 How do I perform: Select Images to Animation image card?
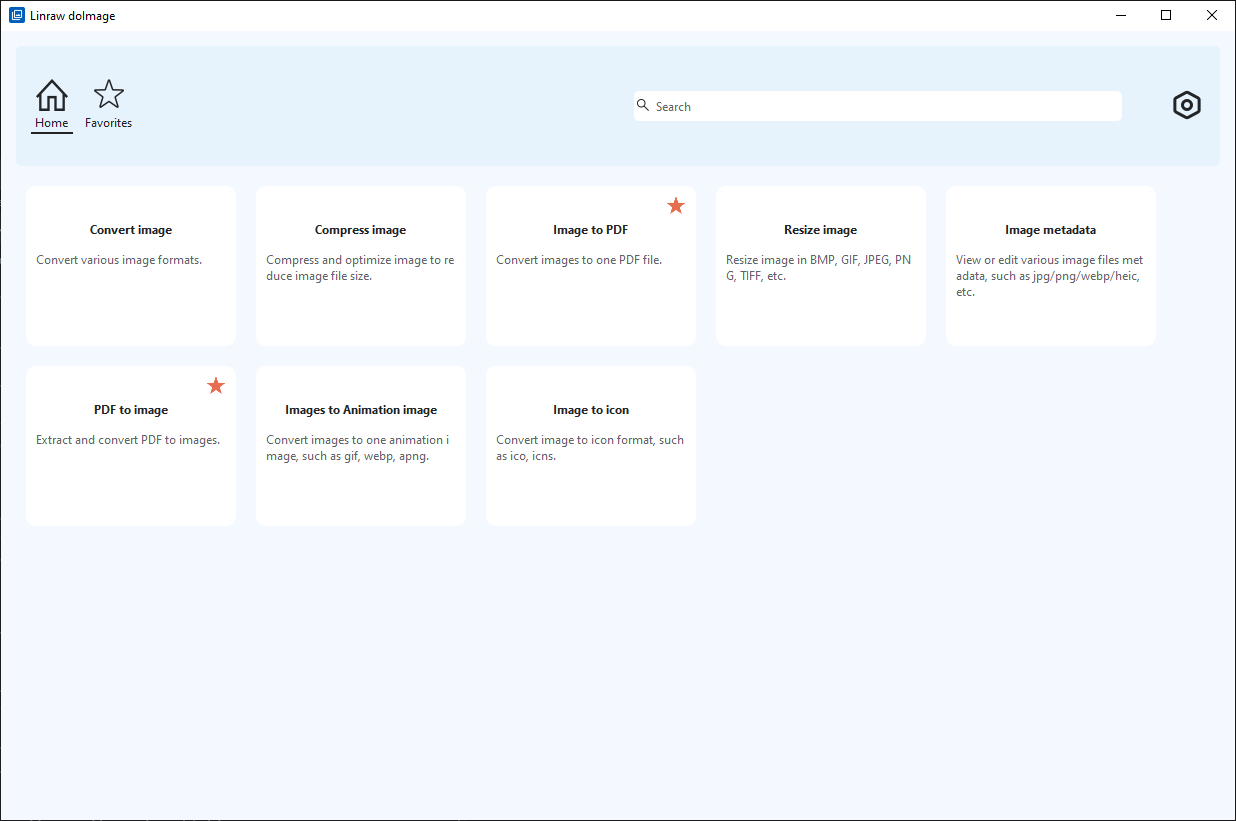pos(361,446)
